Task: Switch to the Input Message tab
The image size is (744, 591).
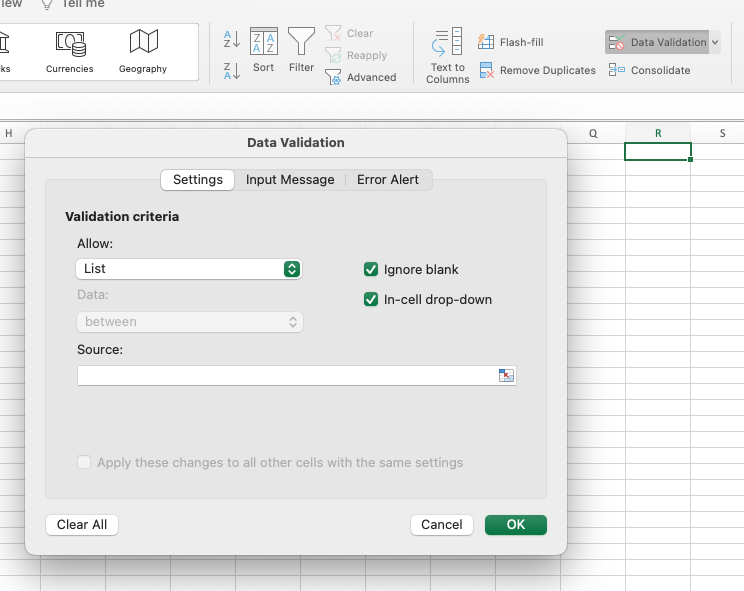Action: click(x=290, y=180)
